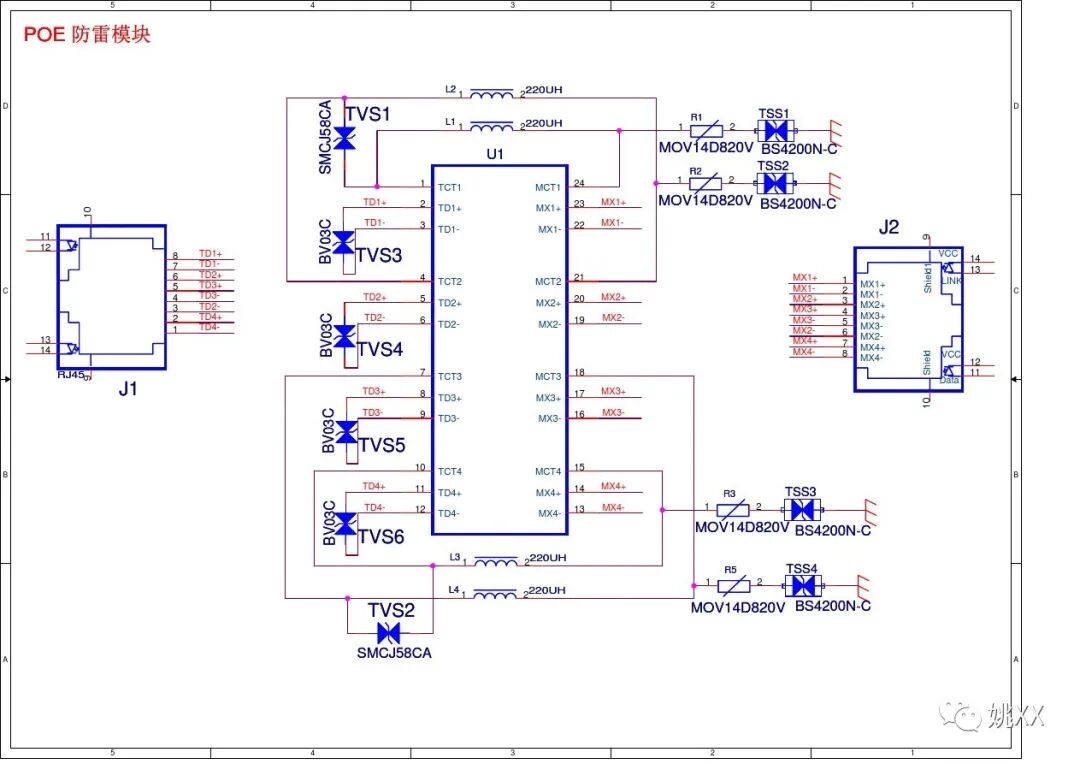
Task: Pick the R5 varistor symbol
Action: coord(734,586)
